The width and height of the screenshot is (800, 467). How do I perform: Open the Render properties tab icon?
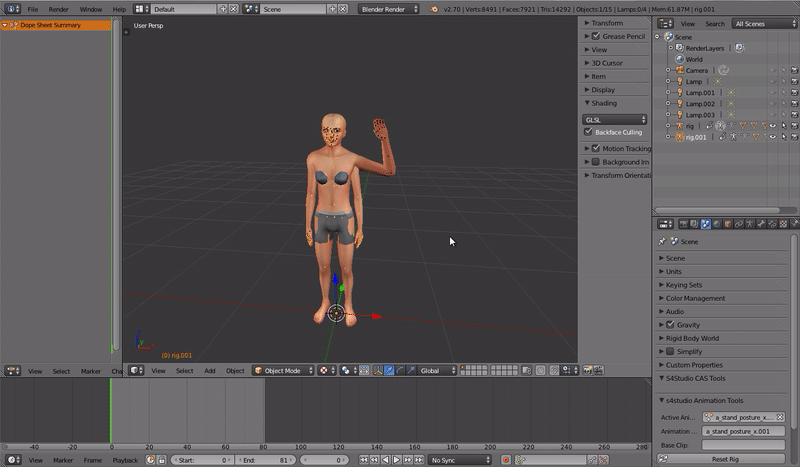[683, 224]
